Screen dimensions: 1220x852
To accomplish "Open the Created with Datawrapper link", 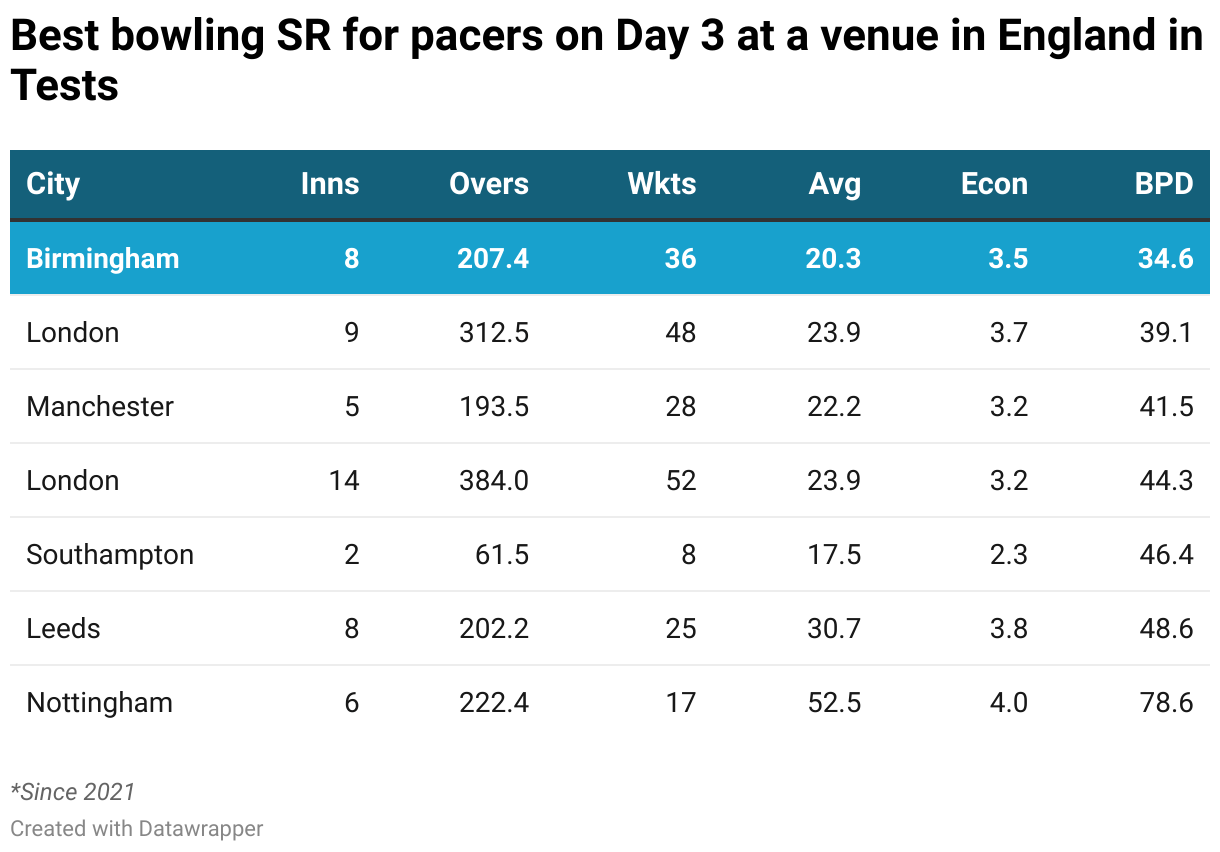I will pyautogui.click(x=137, y=828).
